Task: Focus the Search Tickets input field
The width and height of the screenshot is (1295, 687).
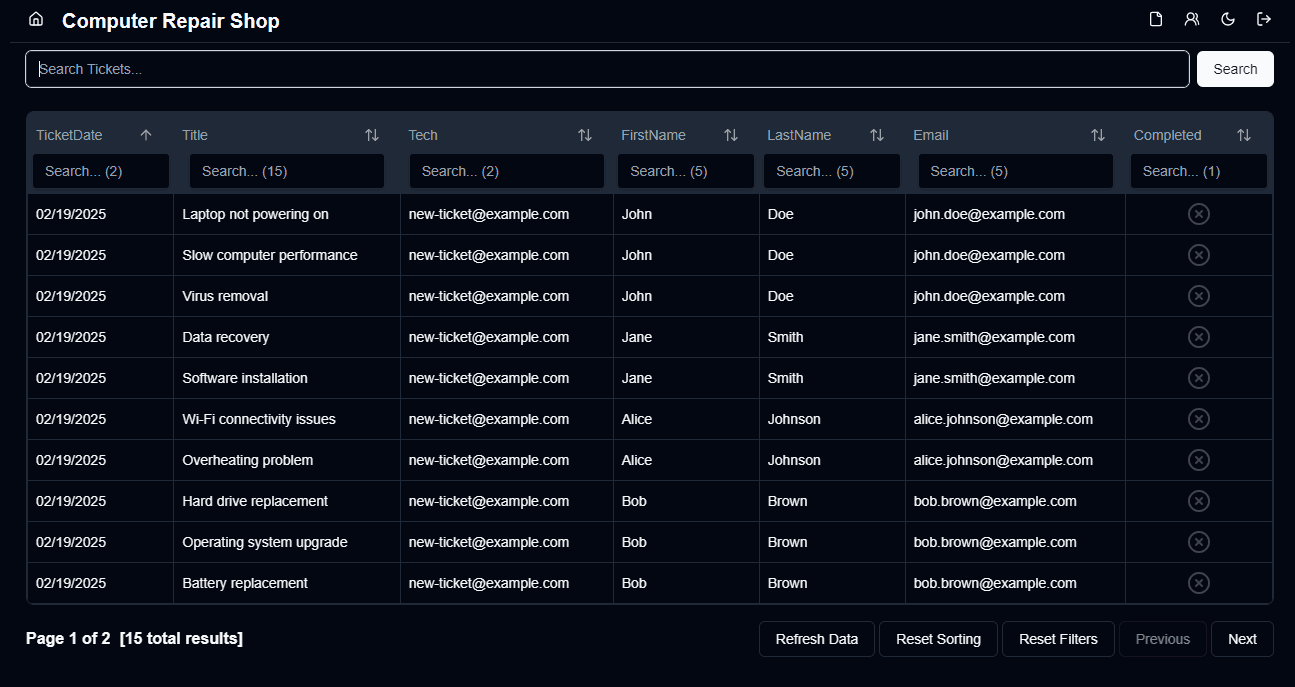Action: (607, 69)
